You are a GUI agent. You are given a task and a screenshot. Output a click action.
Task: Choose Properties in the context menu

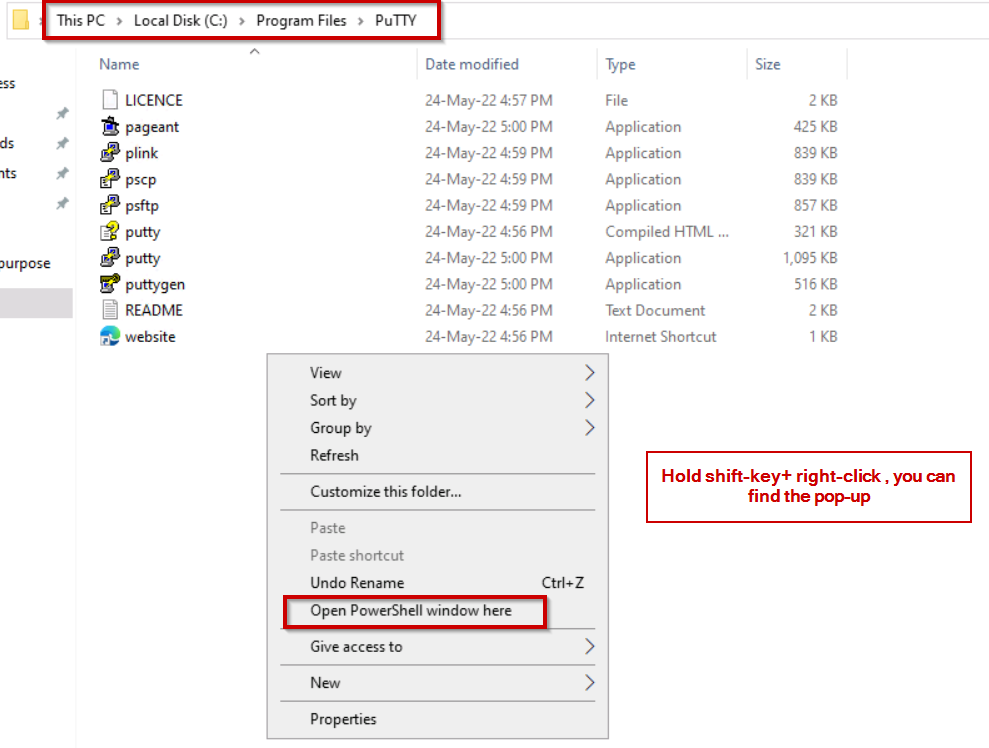coord(437,719)
